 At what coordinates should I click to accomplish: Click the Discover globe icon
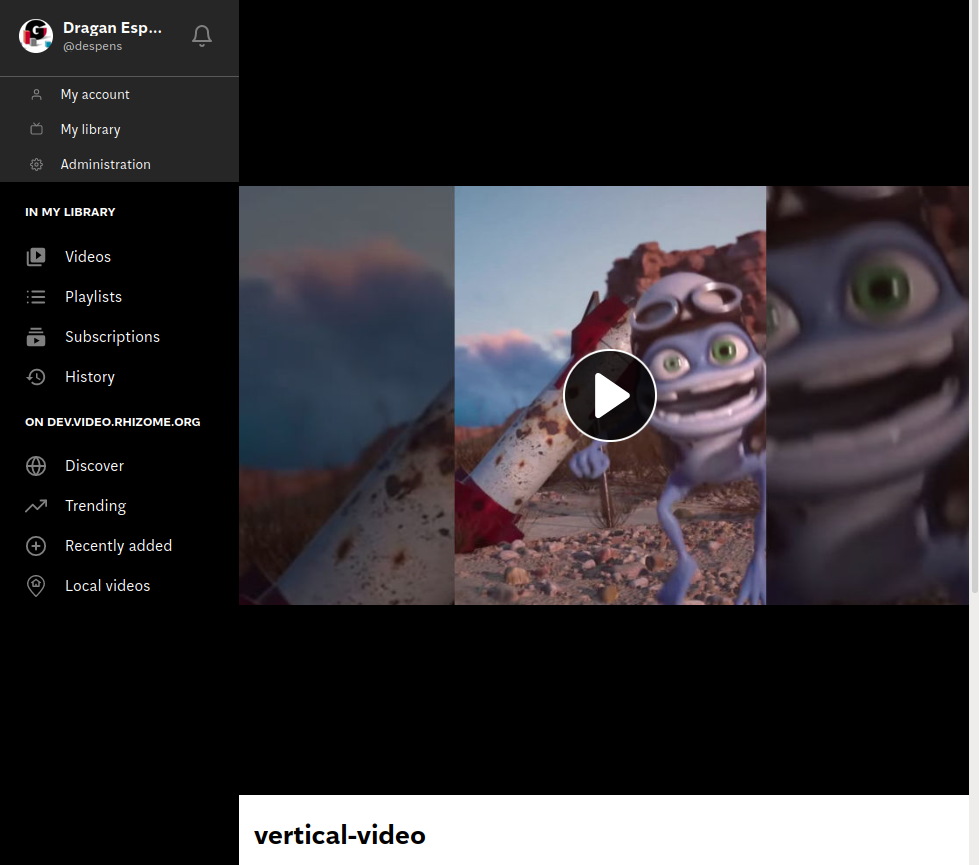tap(36, 466)
